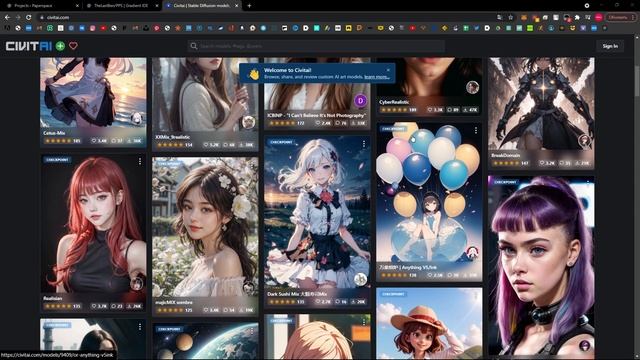This screenshot has height=360, width=640.
Task: Select Civitai Stable Diffusion models tab
Action: coord(202,6)
